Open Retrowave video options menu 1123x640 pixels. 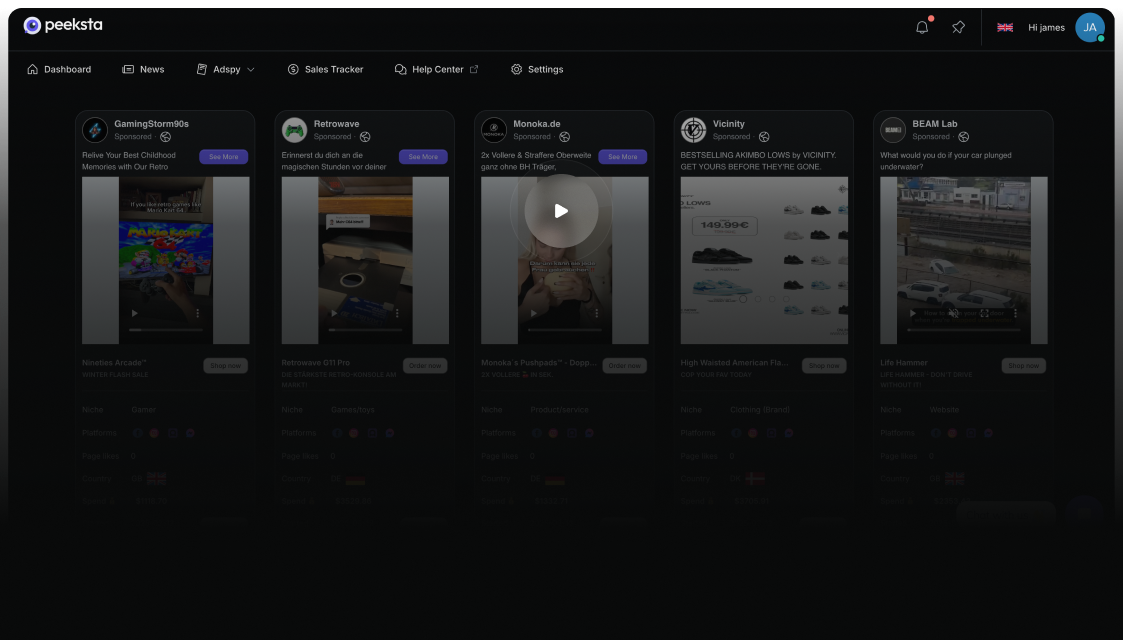pyautogui.click(x=397, y=314)
